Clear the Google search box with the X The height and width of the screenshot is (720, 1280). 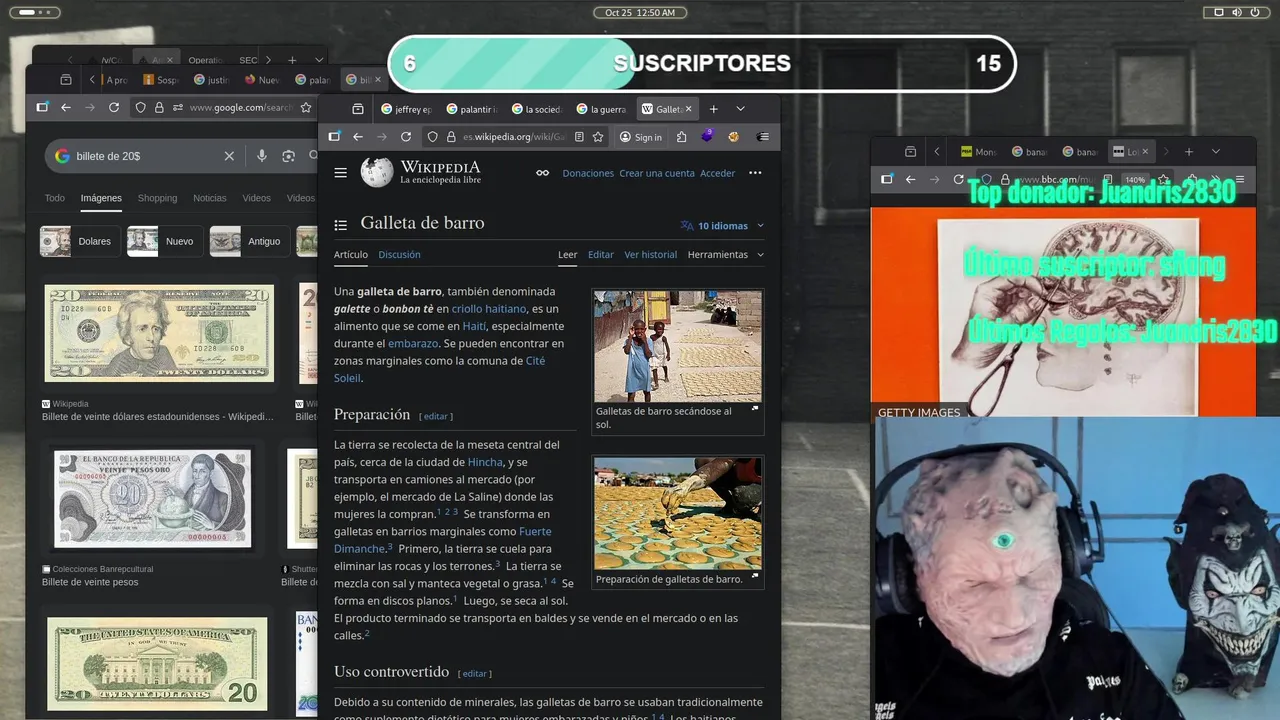click(x=229, y=156)
